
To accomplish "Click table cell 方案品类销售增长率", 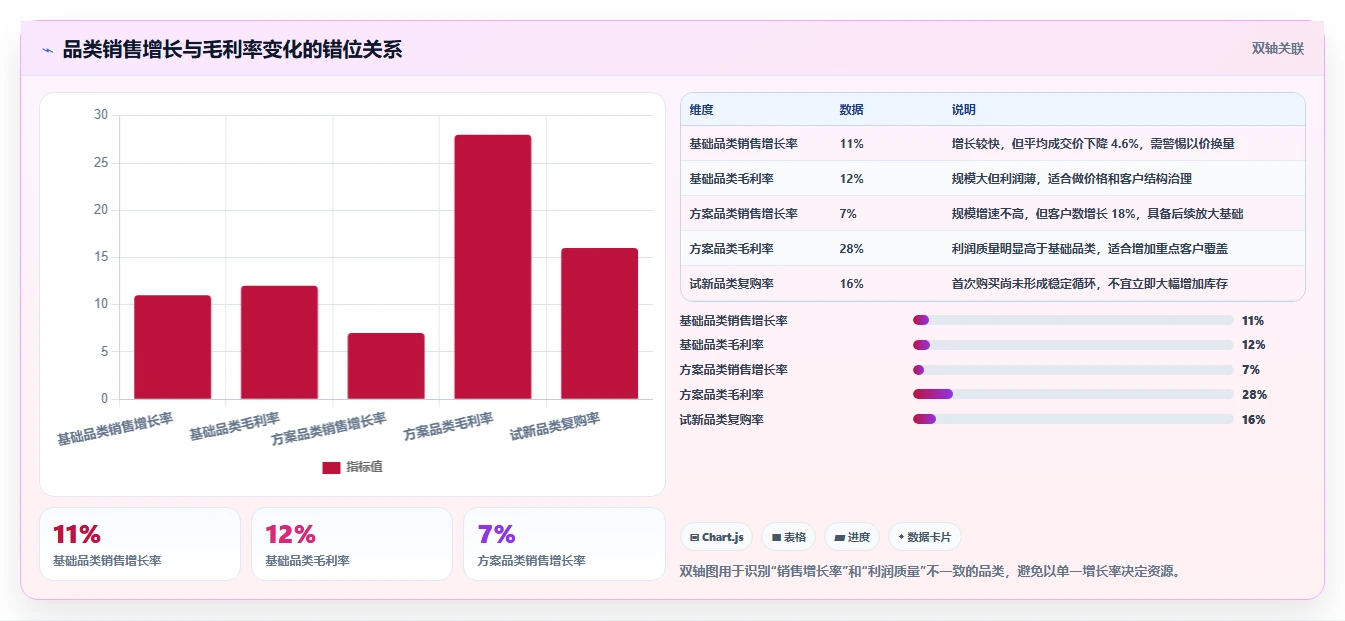I will [743, 214].
